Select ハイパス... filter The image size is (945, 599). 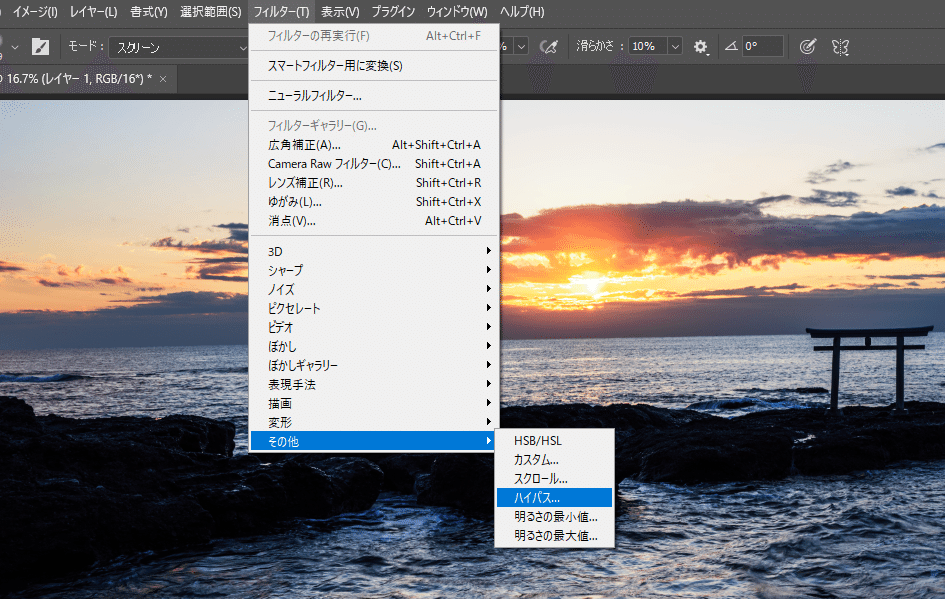pyautogui.click(x=554, y=498)
